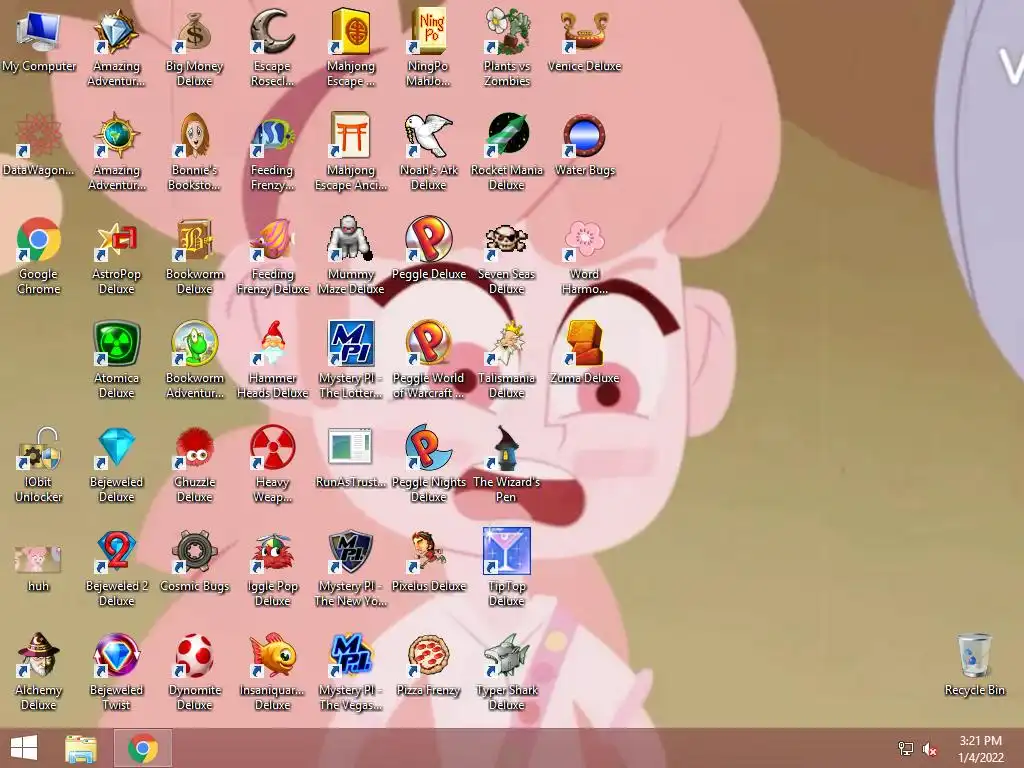
Task: Open the Alchemy Deluxe wizard icon
Action: click(x=39, y=655)
